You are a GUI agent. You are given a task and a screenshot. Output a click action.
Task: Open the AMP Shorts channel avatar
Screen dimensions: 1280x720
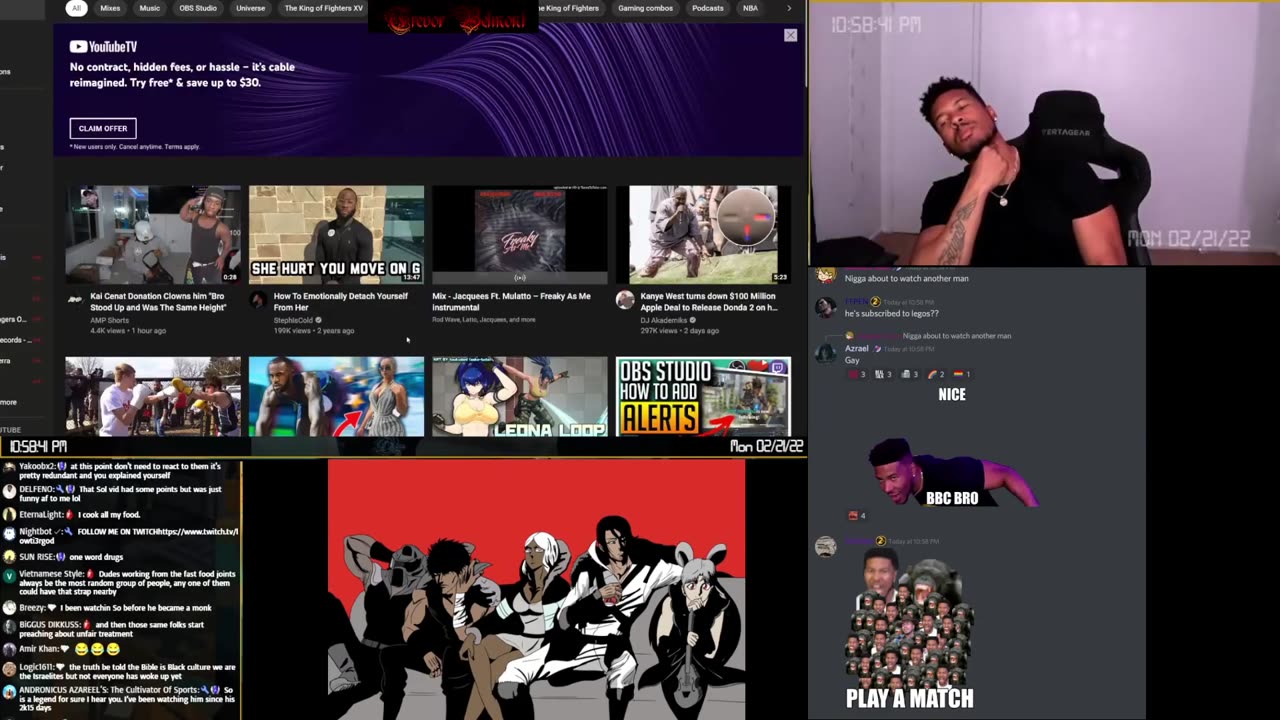pos(74,300)
